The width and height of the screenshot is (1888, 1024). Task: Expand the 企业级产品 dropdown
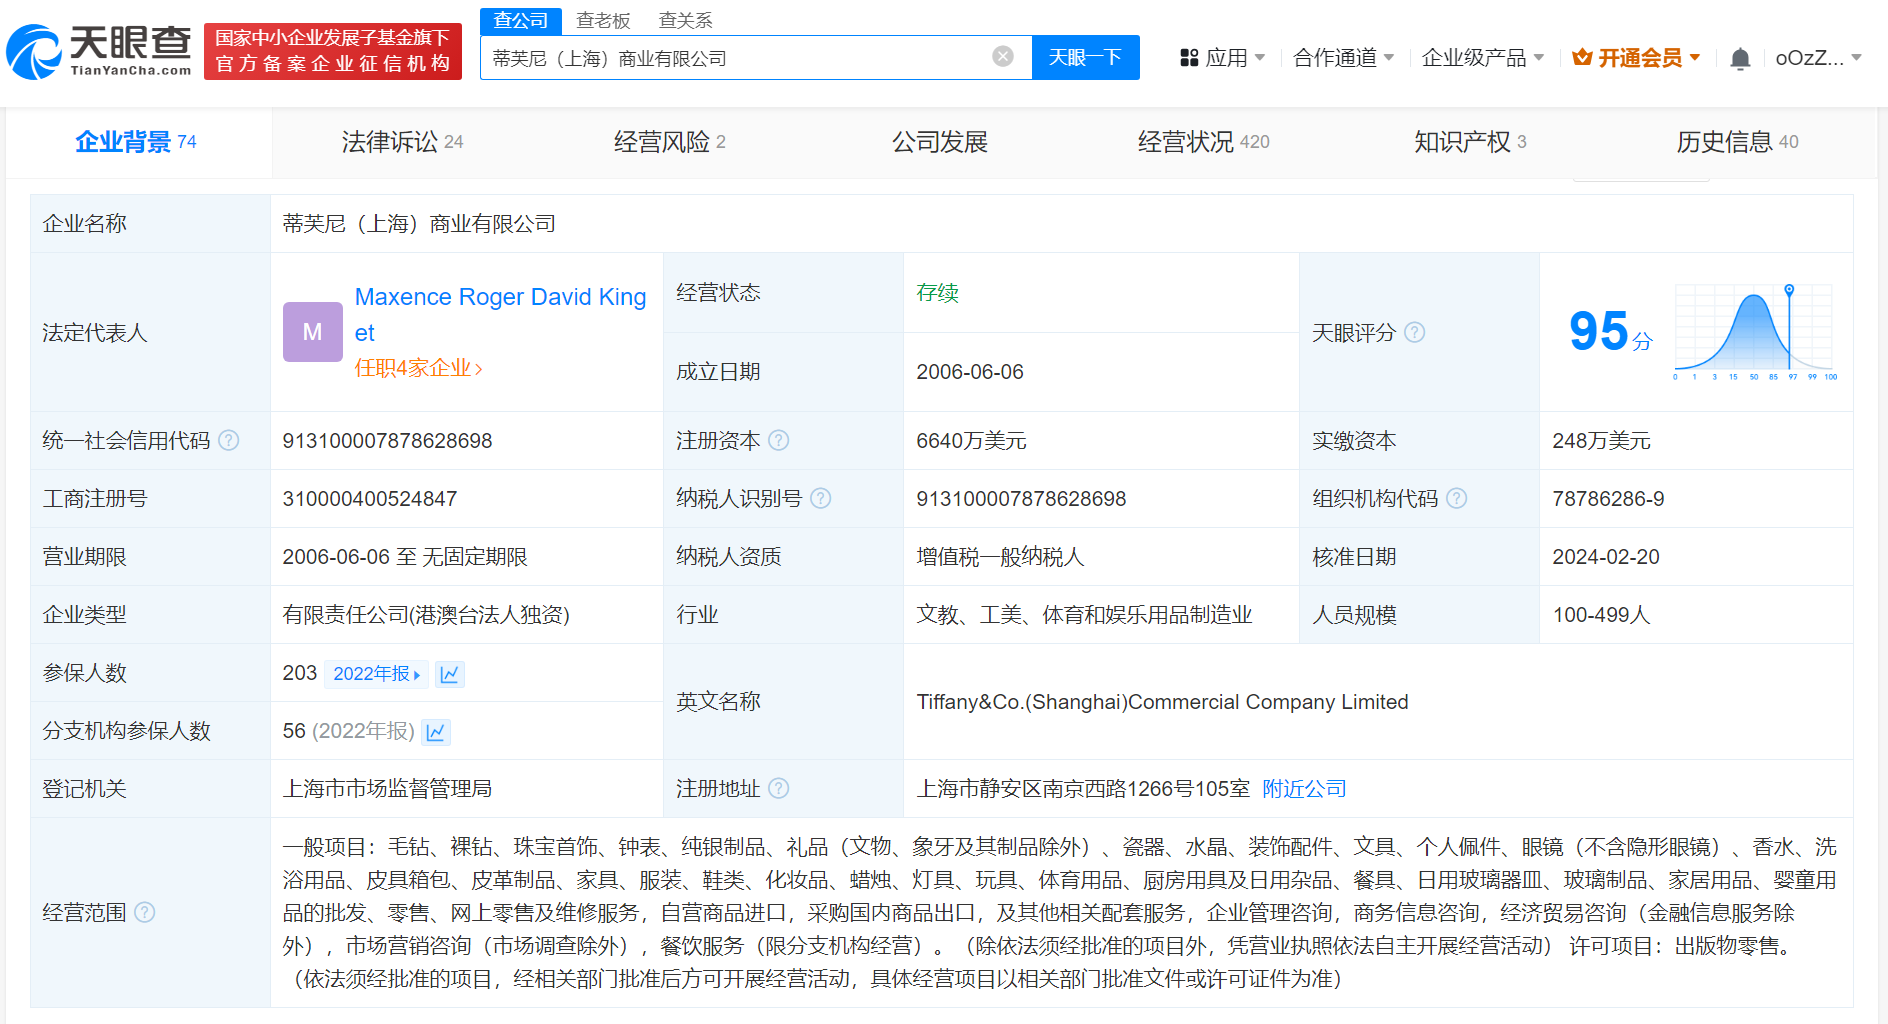tap(1483, 58)
